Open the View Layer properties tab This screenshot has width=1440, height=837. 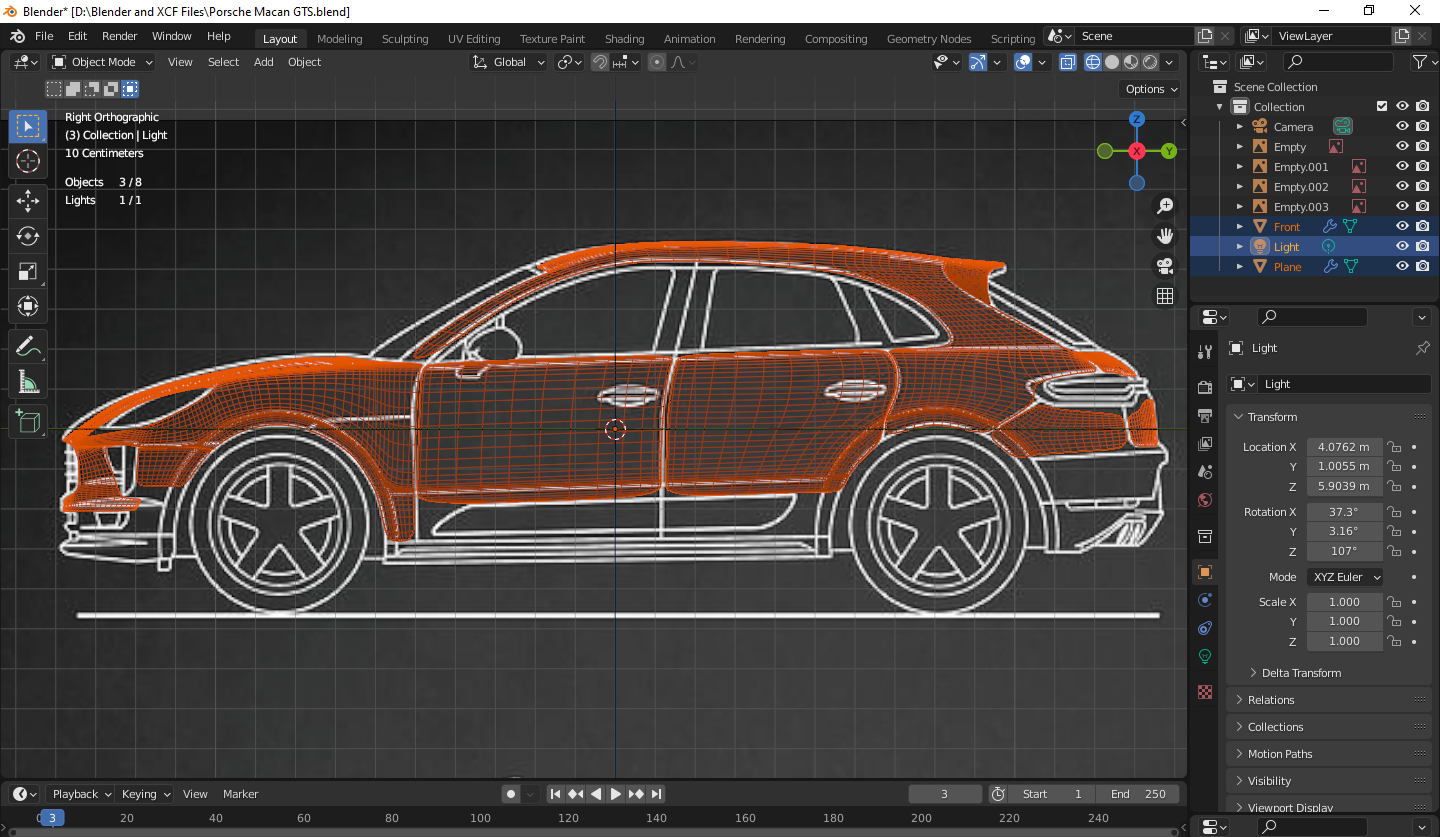[x=1205, y=443]
